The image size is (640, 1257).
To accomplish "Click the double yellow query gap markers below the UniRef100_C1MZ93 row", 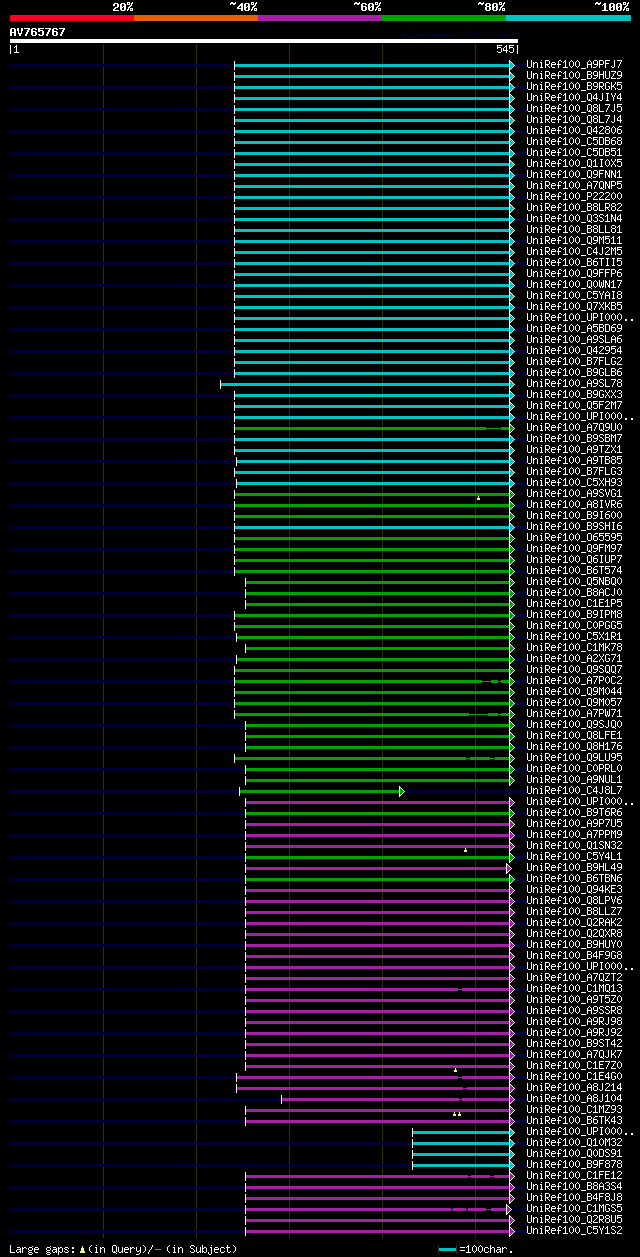I will click(x=456, y=1113).
